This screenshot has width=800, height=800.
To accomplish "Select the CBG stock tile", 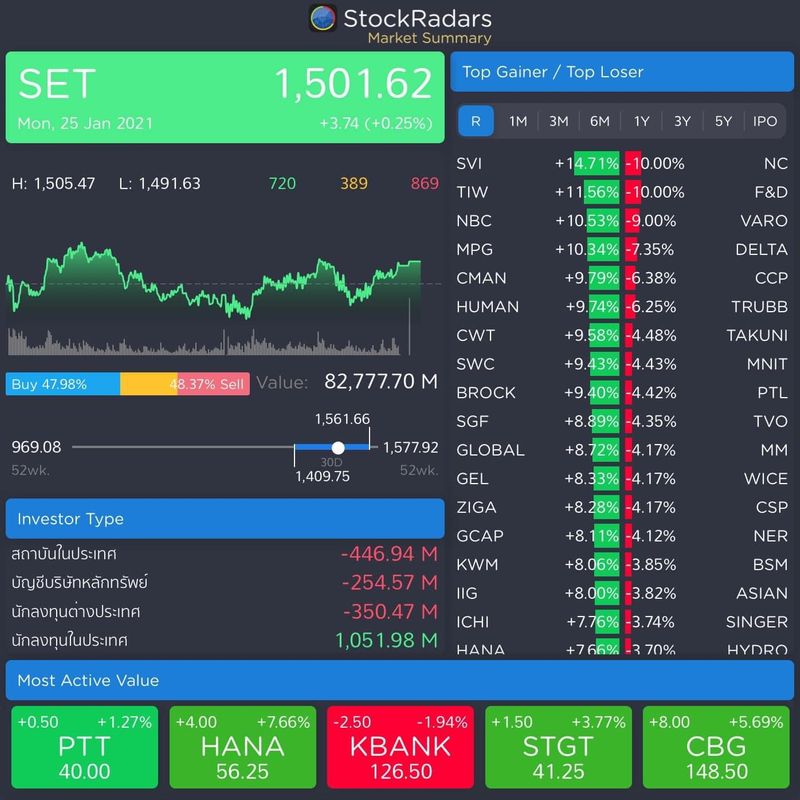I will click(x=716, y=746).
